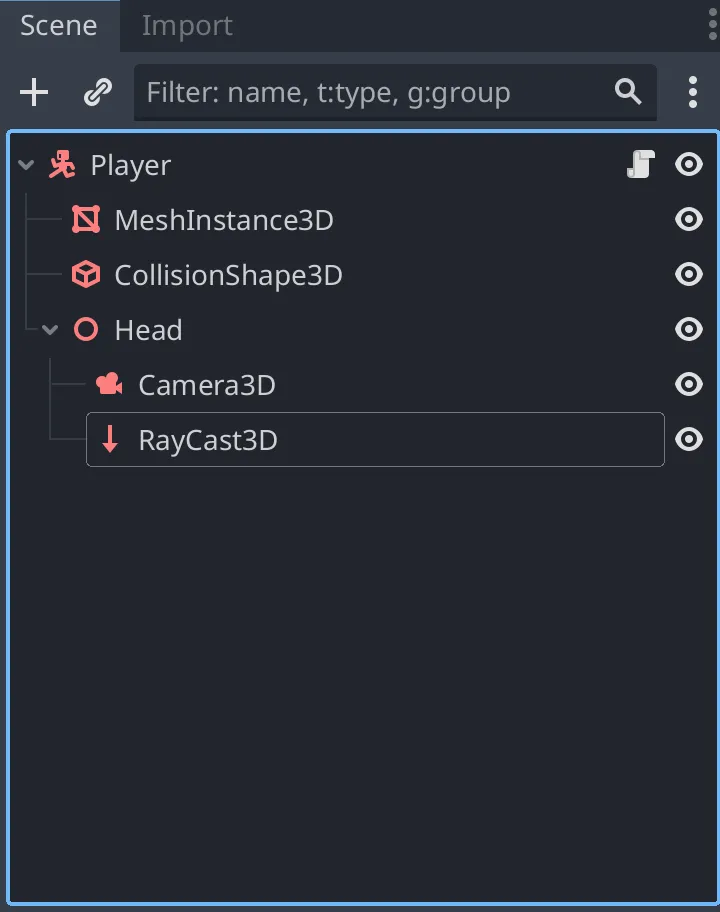
Task: Open the scene dock options menu
Action: (692, 93)
